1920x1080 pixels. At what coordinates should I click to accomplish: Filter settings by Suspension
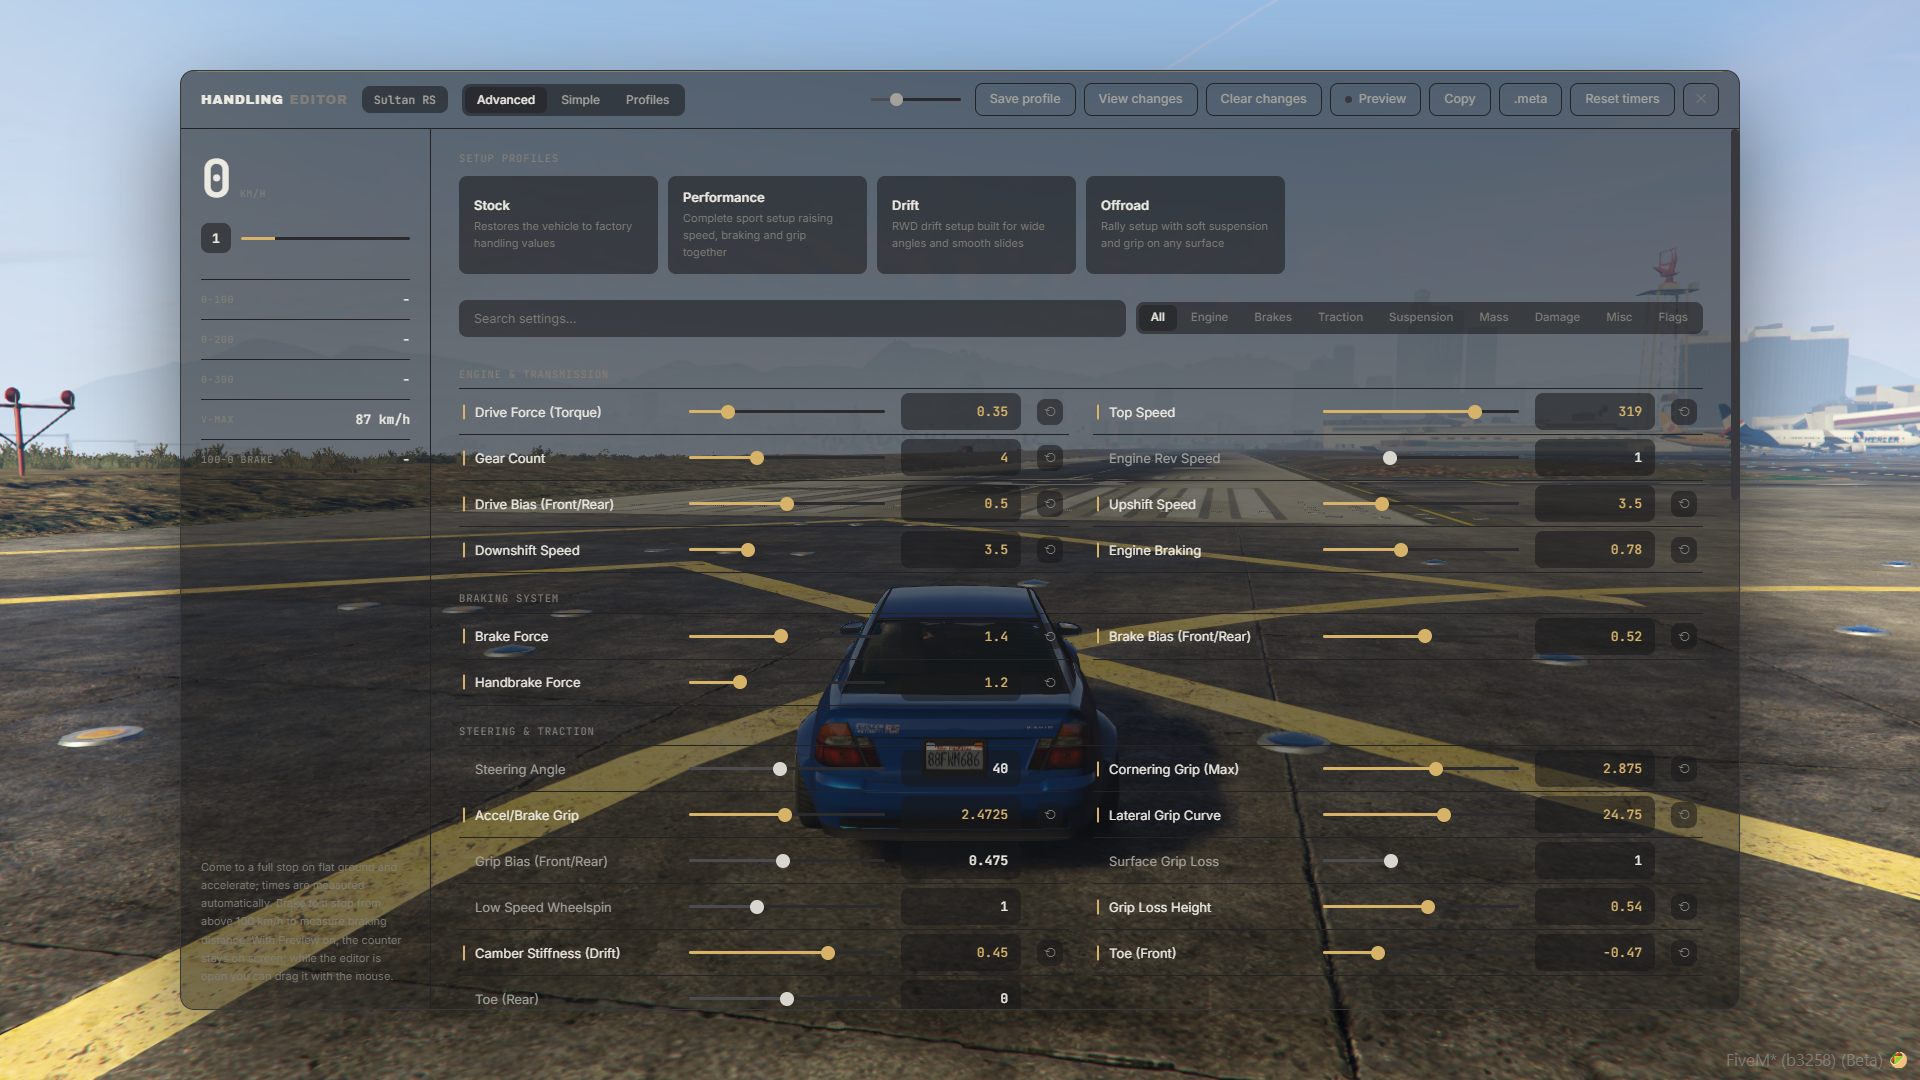pos(1421,317)
